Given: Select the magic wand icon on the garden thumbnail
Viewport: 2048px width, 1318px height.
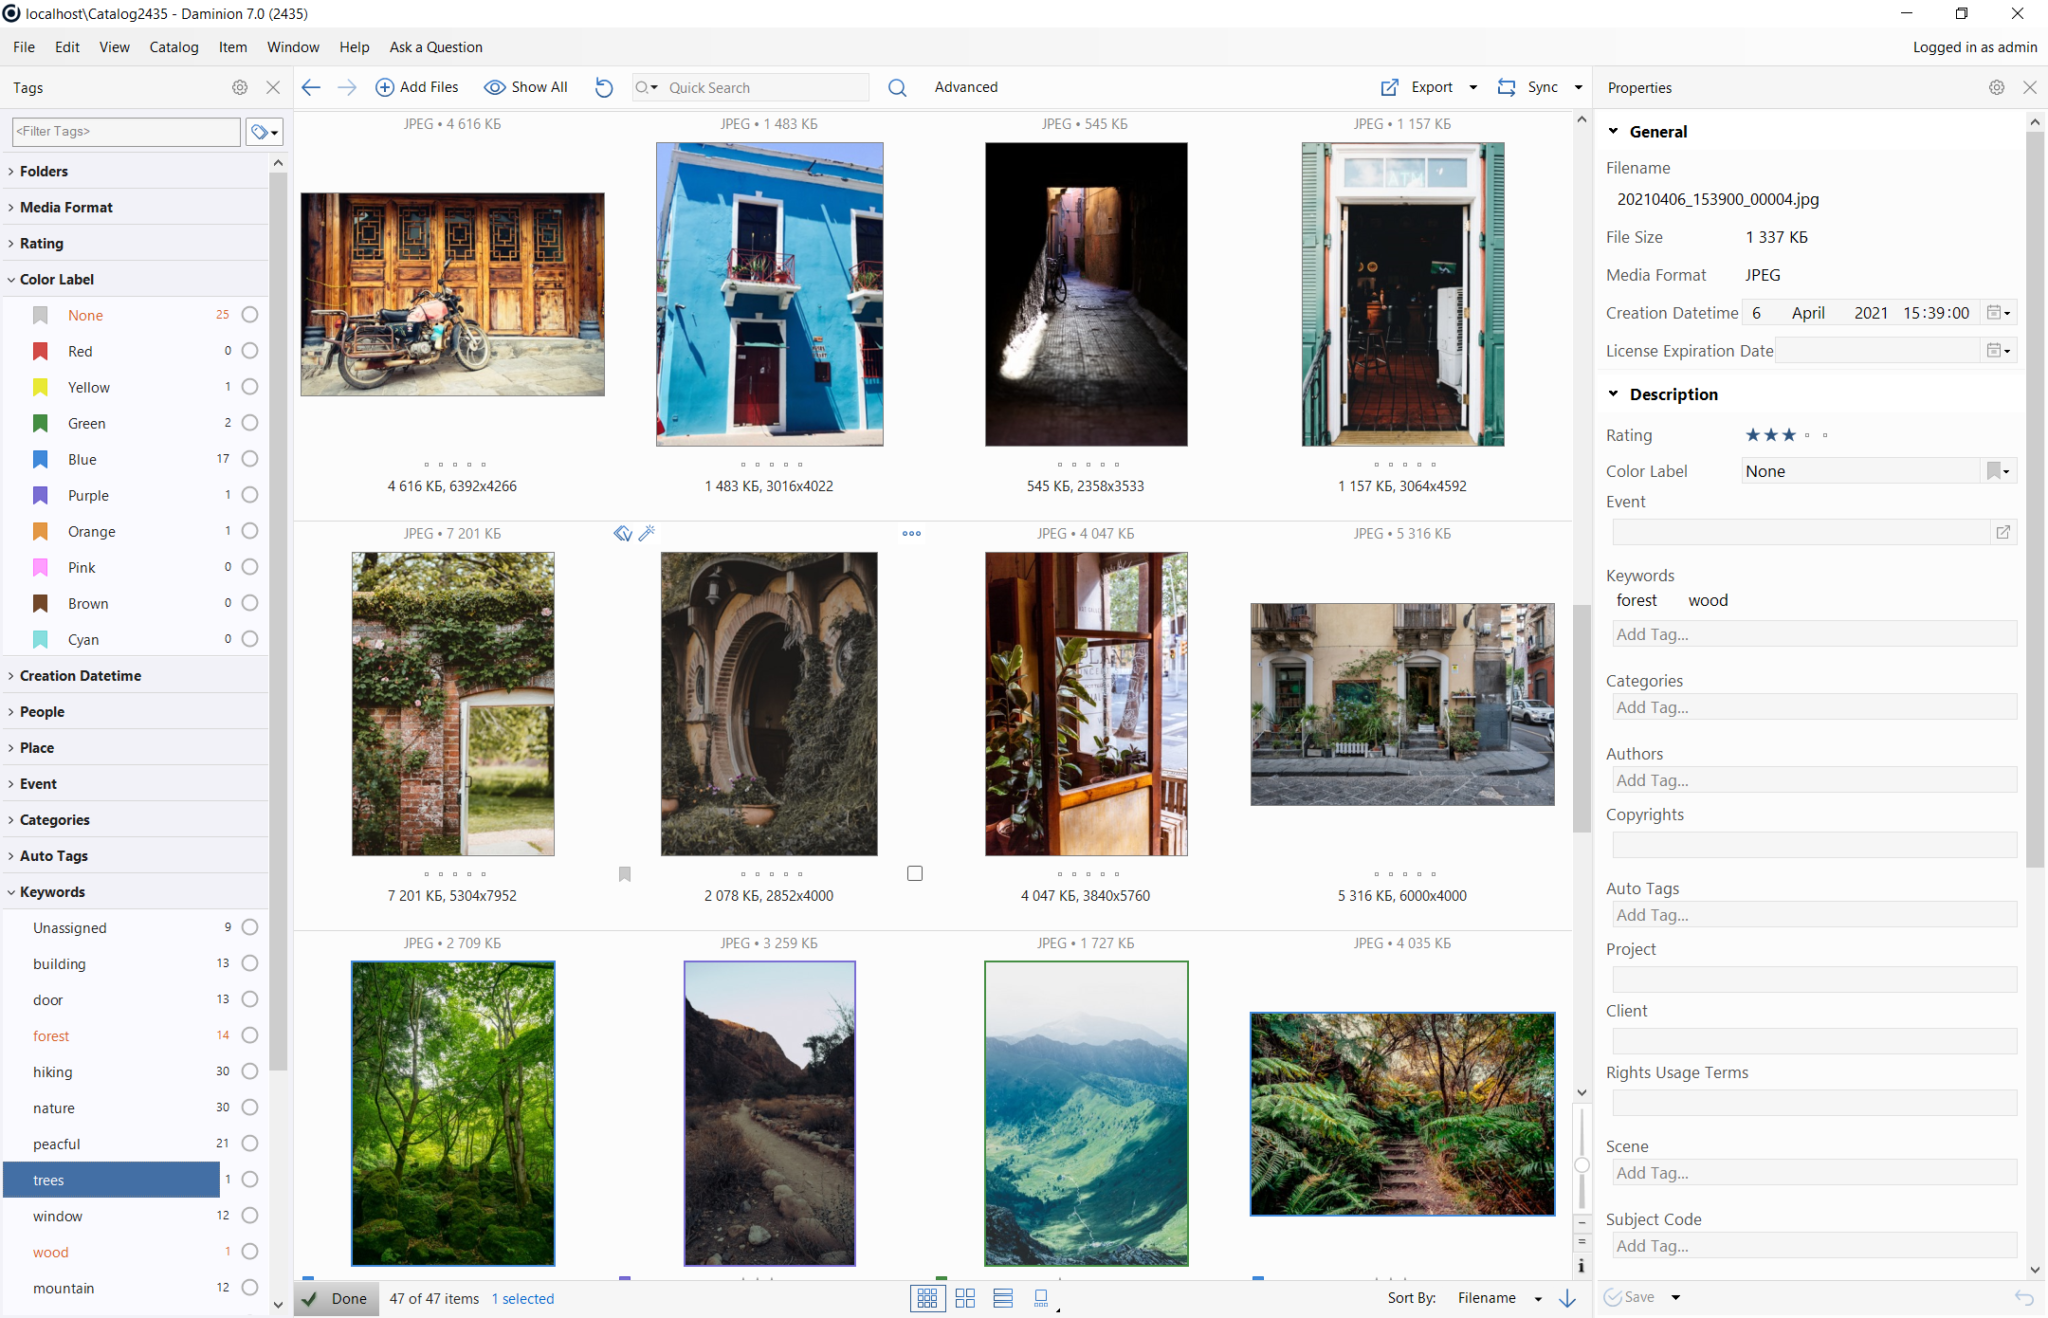Looking at the screenshot, I should (x=646, y=534).
